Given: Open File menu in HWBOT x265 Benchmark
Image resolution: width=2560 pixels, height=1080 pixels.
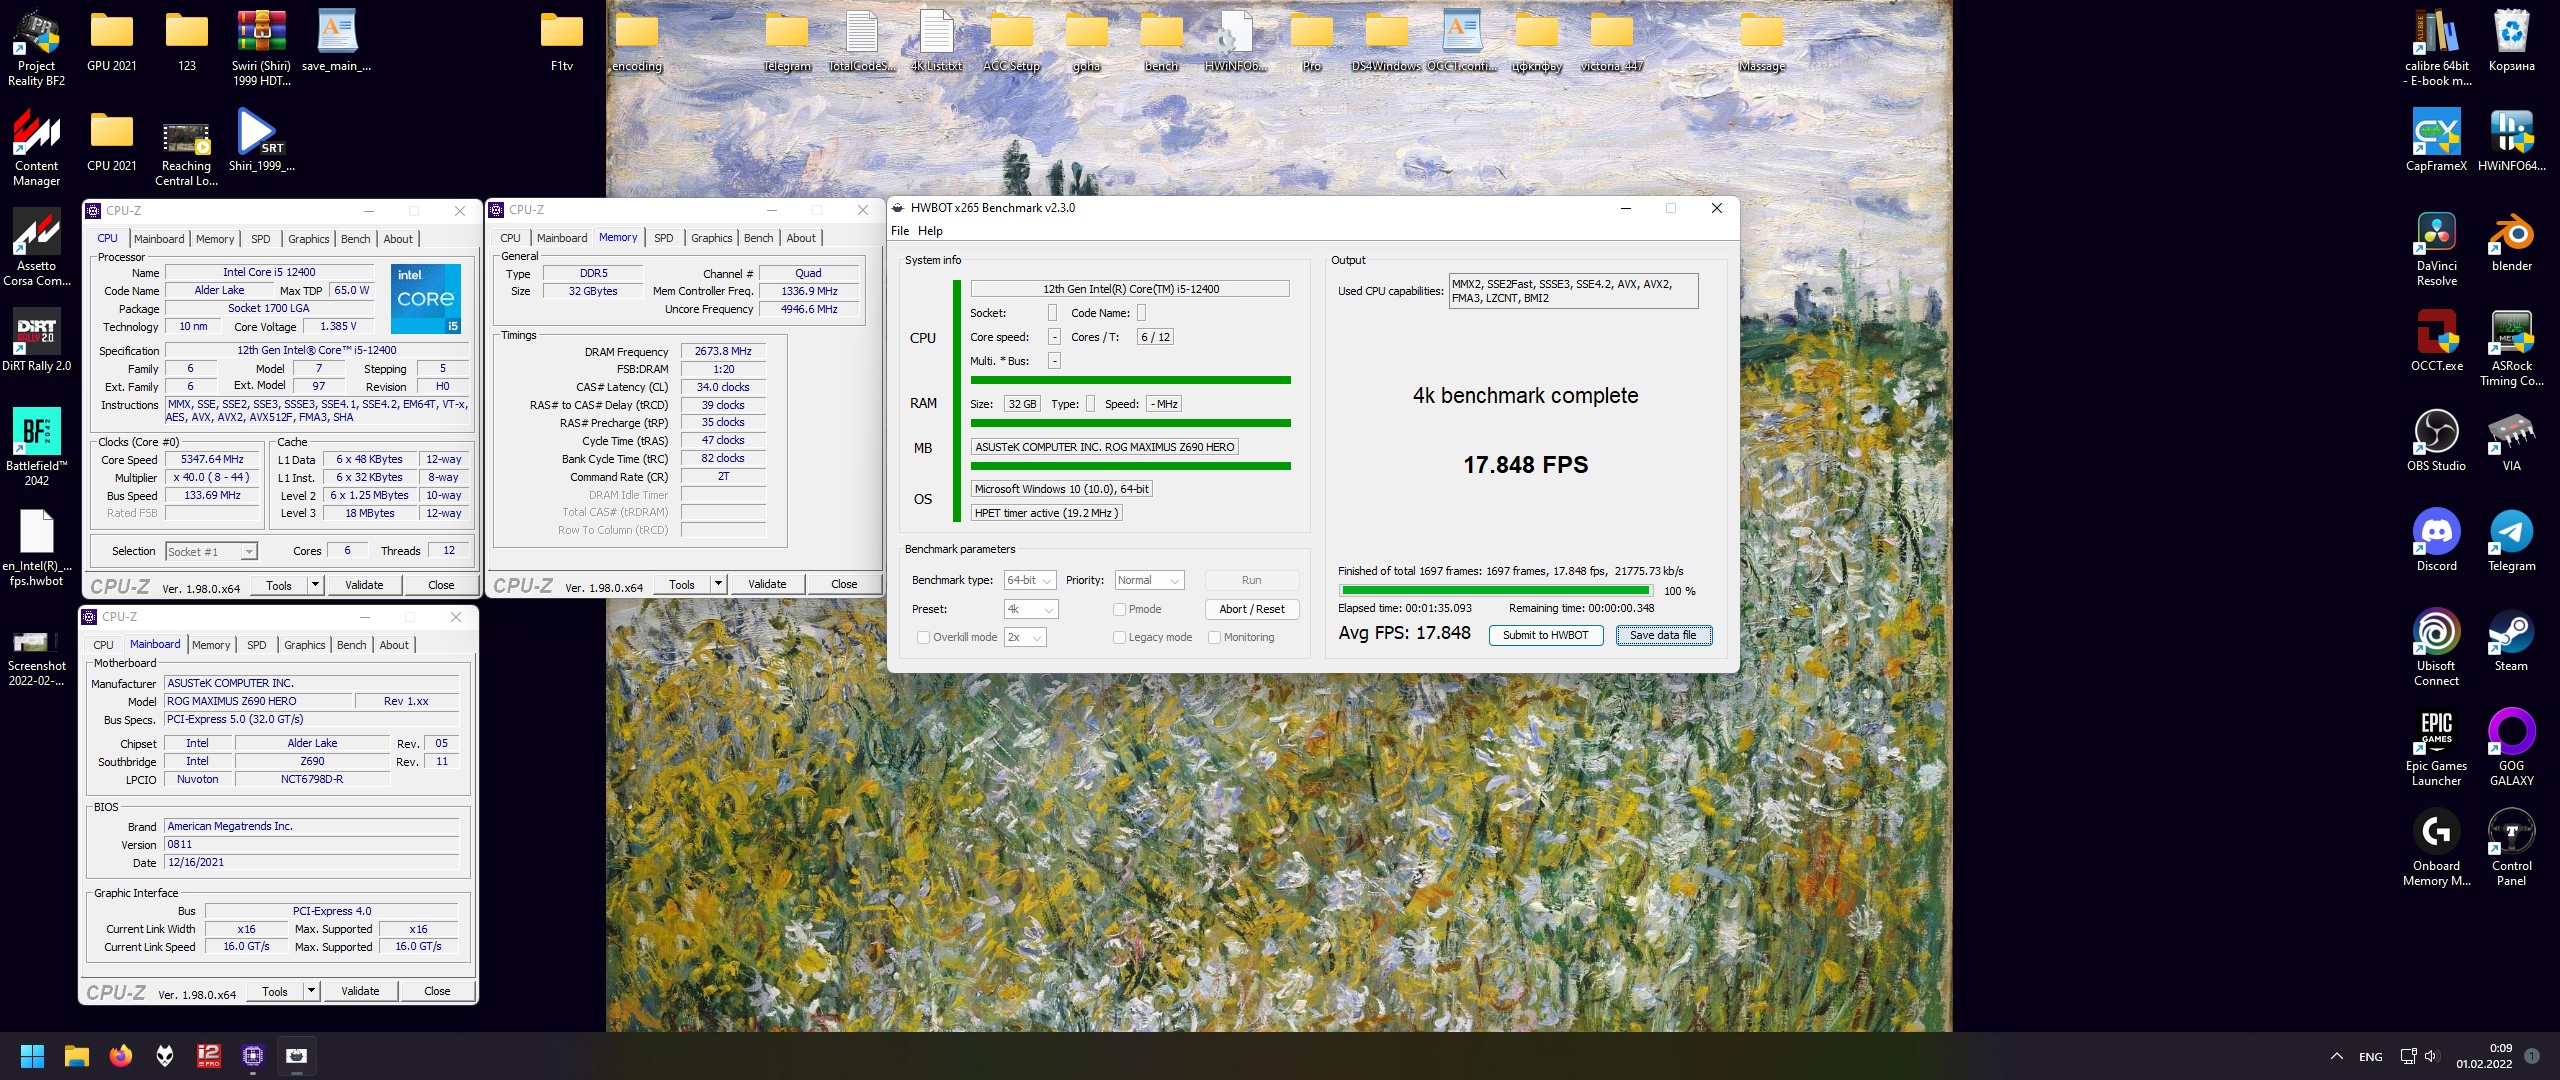Looking at the screenshot, I should 900,231.
